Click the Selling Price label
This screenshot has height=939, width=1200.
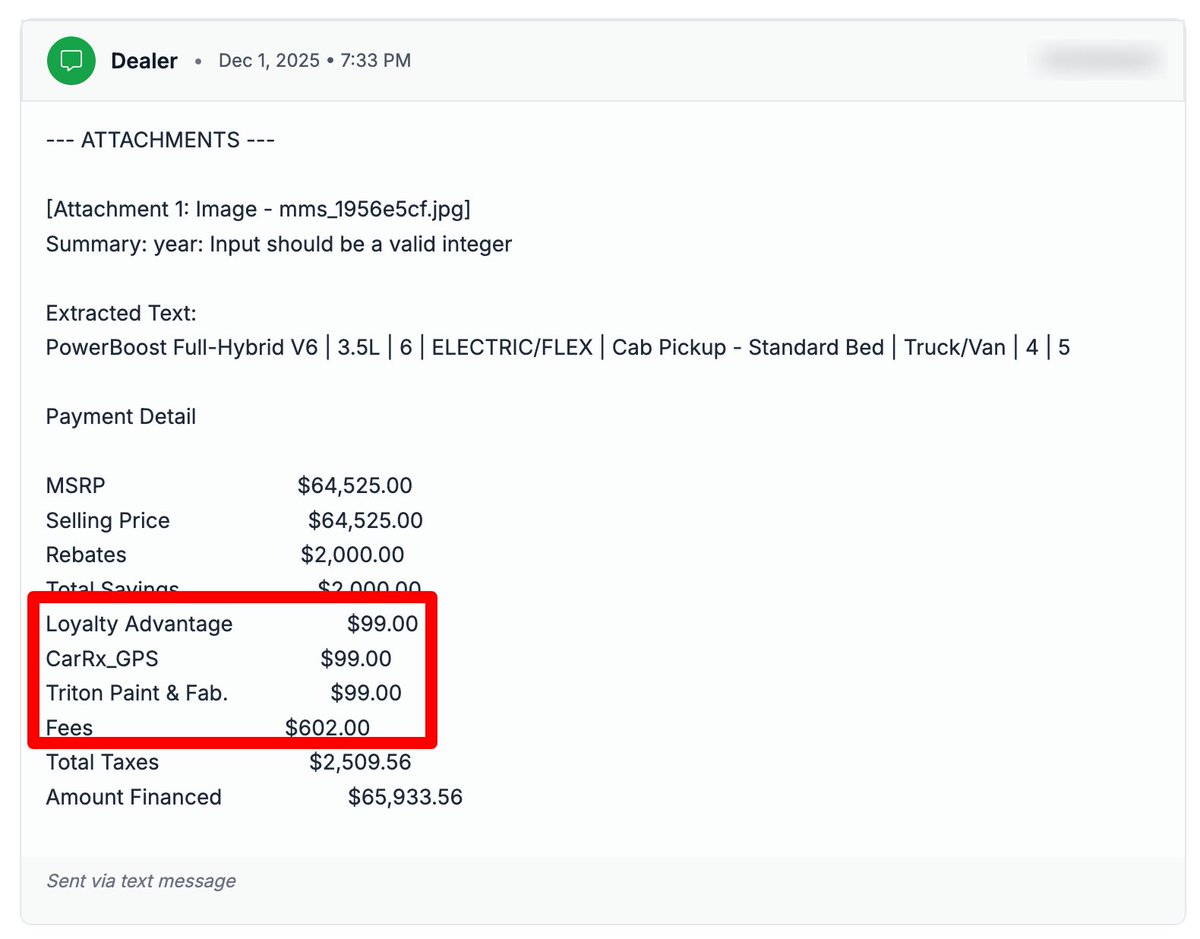[108, 521]
